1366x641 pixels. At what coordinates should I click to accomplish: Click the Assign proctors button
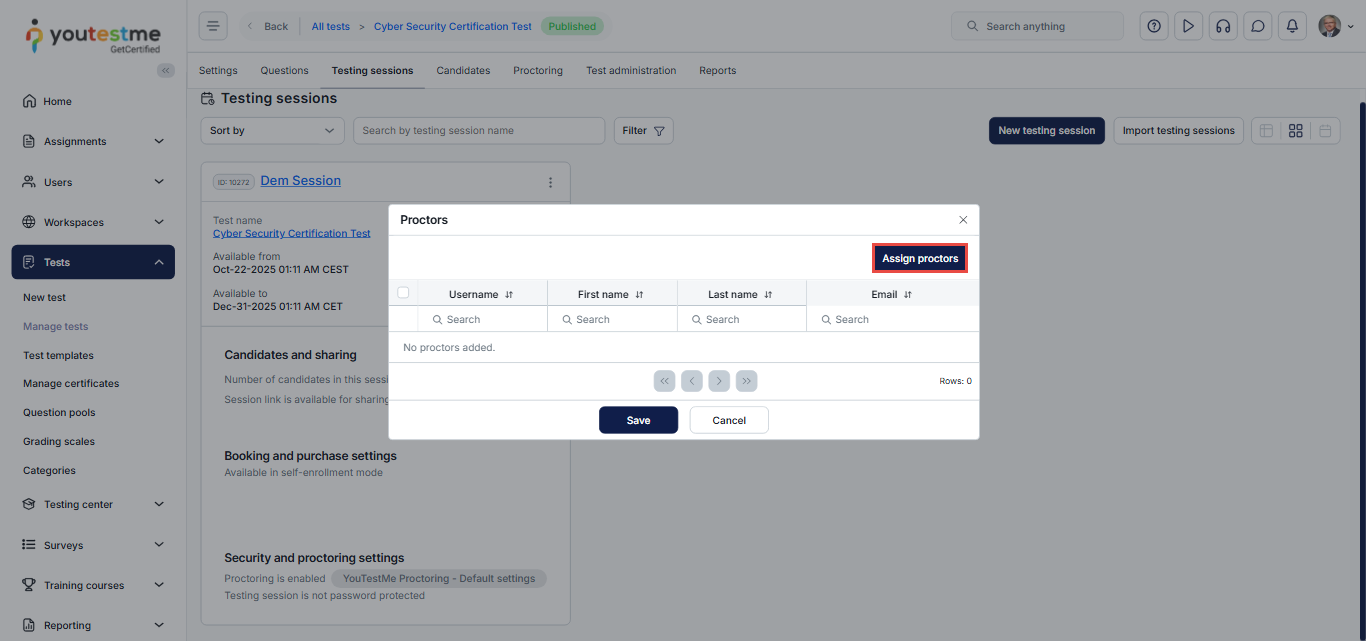tap(920, 258)
